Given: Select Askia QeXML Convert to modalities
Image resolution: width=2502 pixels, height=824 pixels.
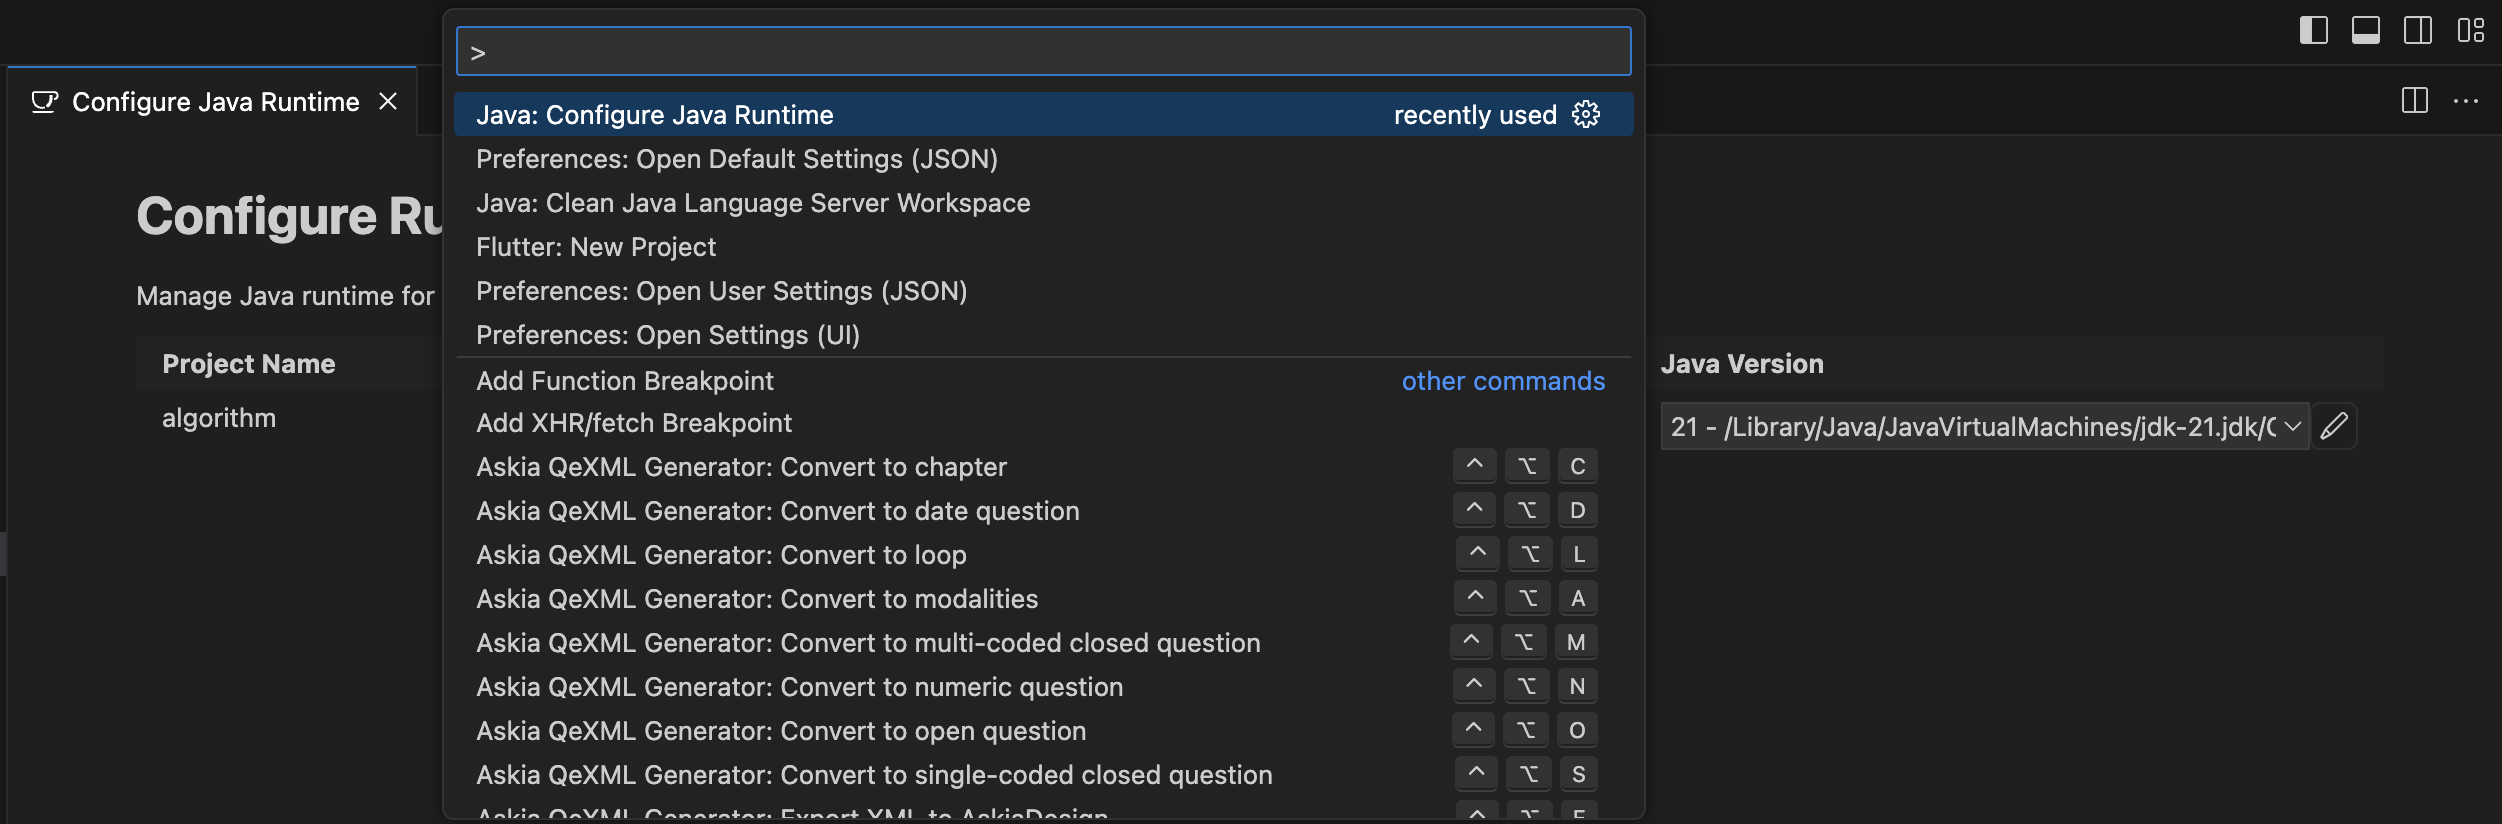Looking at the screenshot, I should click(1043, 599).
